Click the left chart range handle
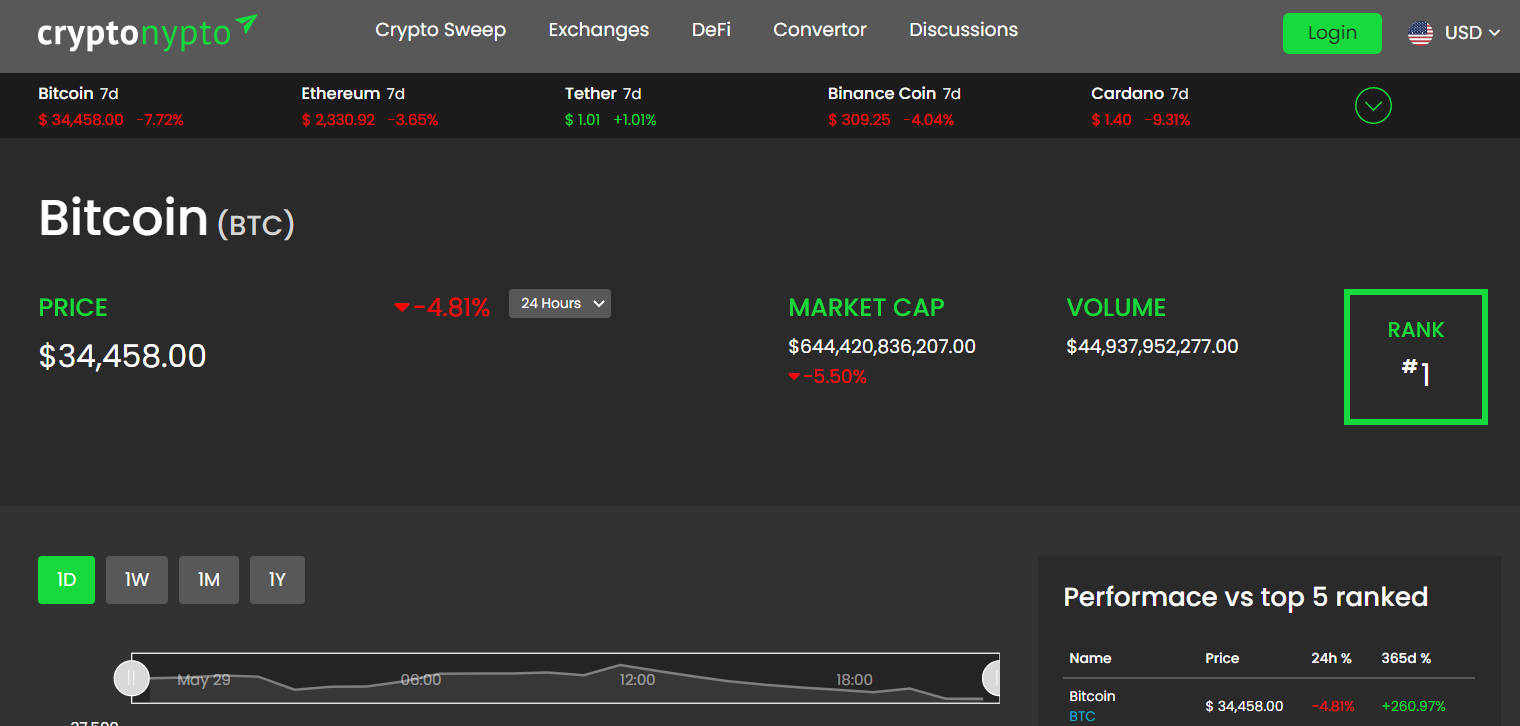The width and height of the screenshot is (1520, 726). pos(131,678)
